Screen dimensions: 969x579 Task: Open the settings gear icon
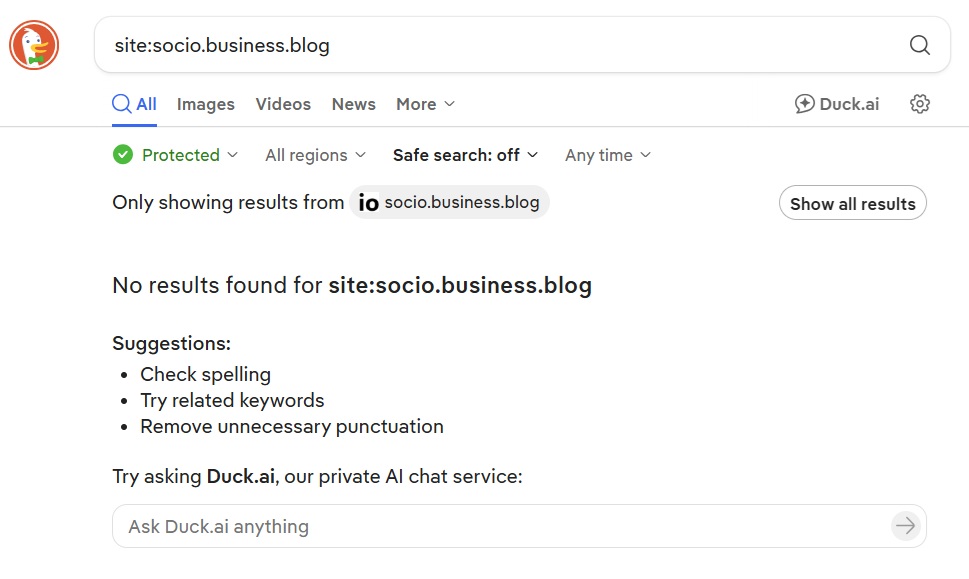coord(920,104)
